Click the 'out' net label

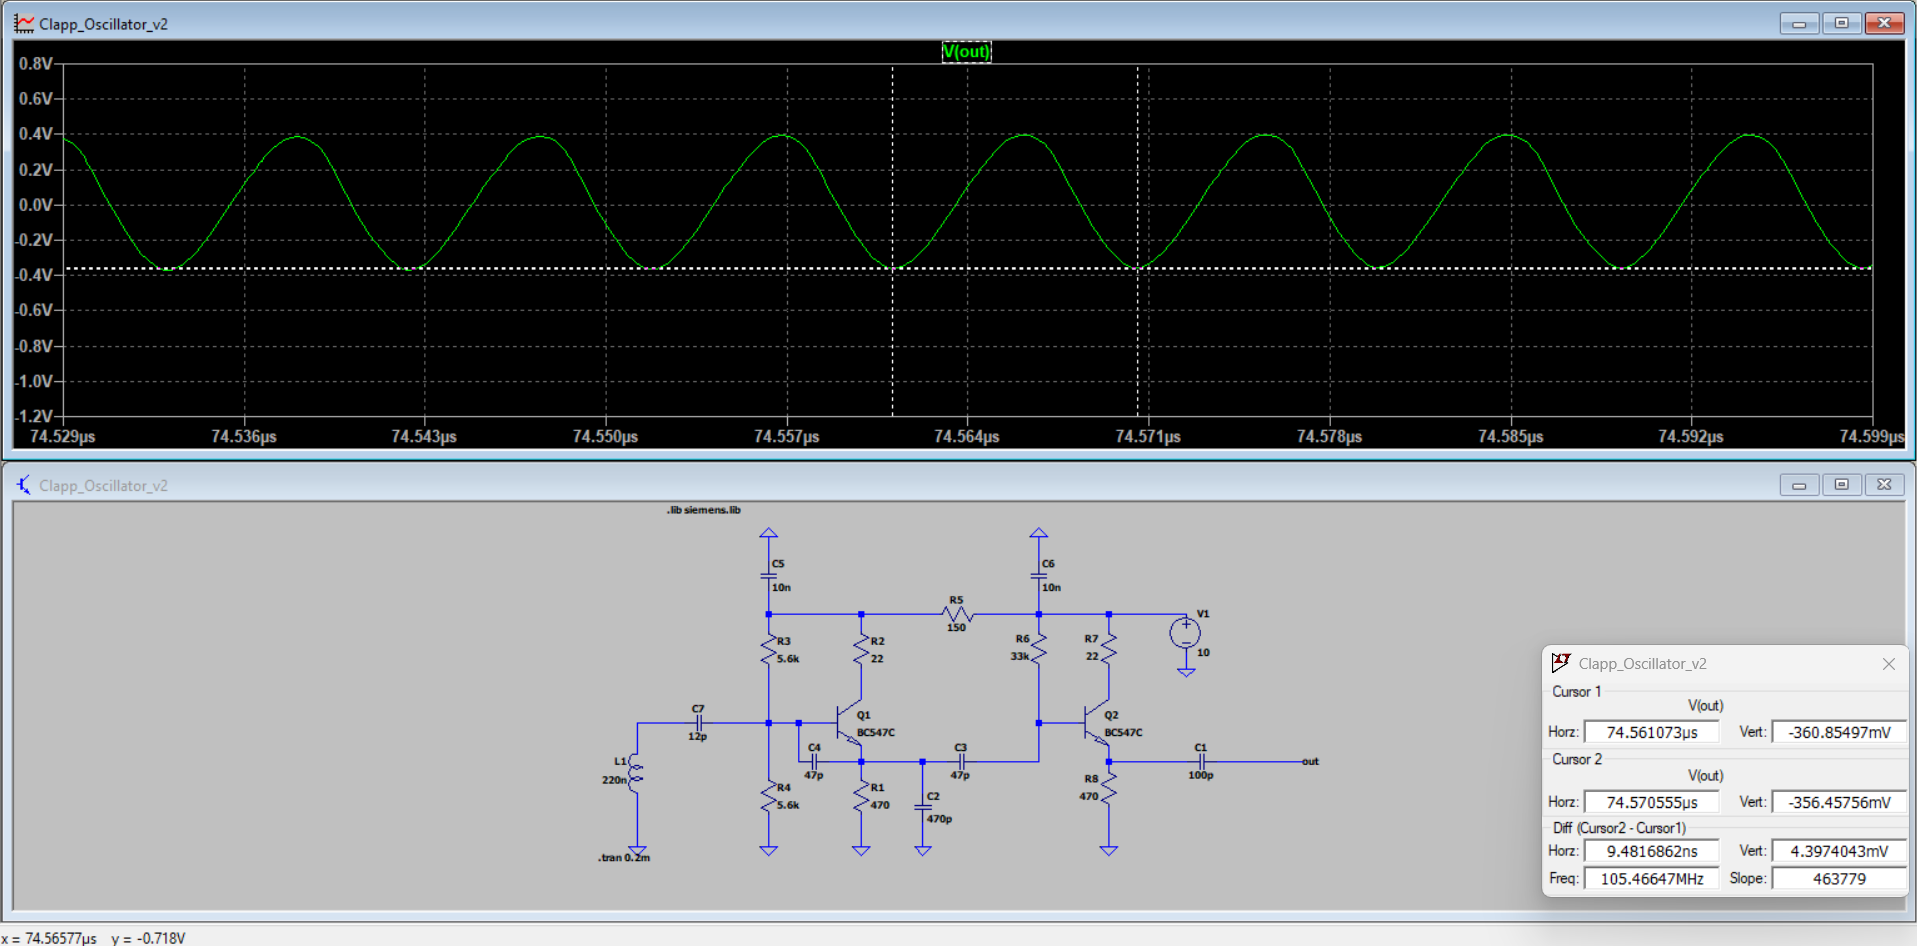click(1310, 761)
